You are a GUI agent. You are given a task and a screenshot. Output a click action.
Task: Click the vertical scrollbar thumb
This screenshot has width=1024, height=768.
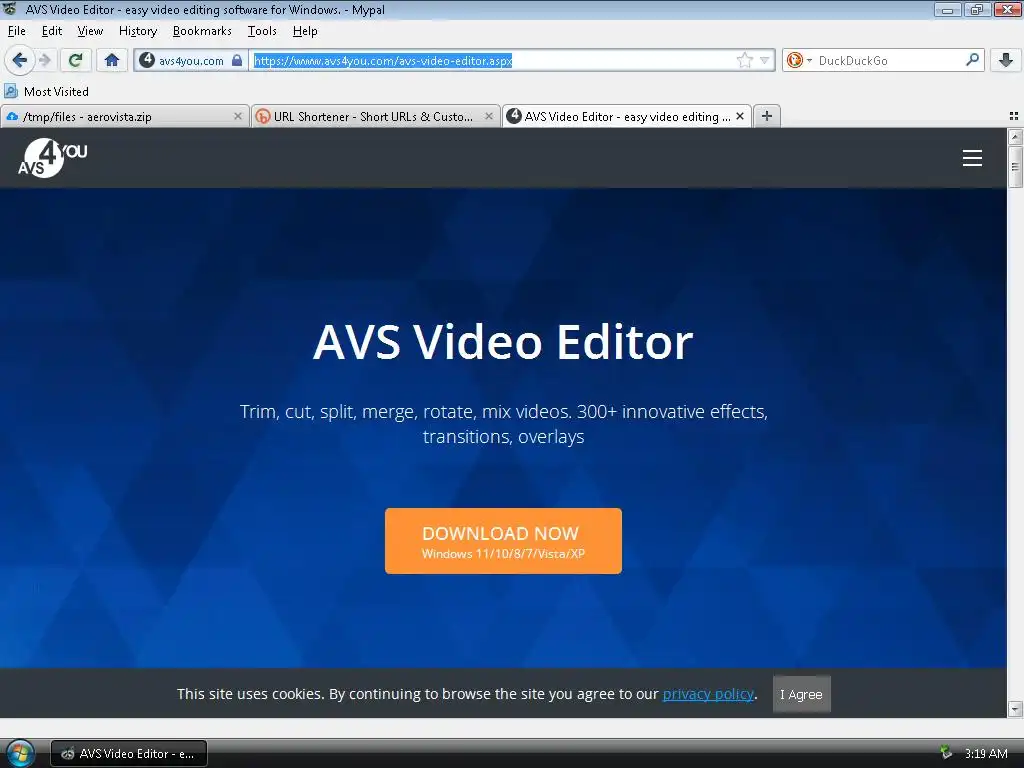[1015, 167]
